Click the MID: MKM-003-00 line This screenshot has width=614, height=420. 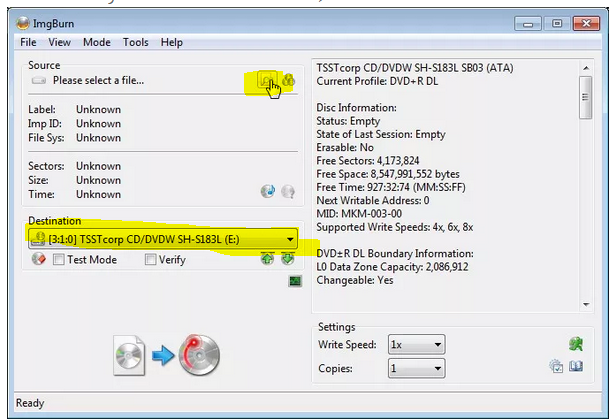click(x=359, y=214)
